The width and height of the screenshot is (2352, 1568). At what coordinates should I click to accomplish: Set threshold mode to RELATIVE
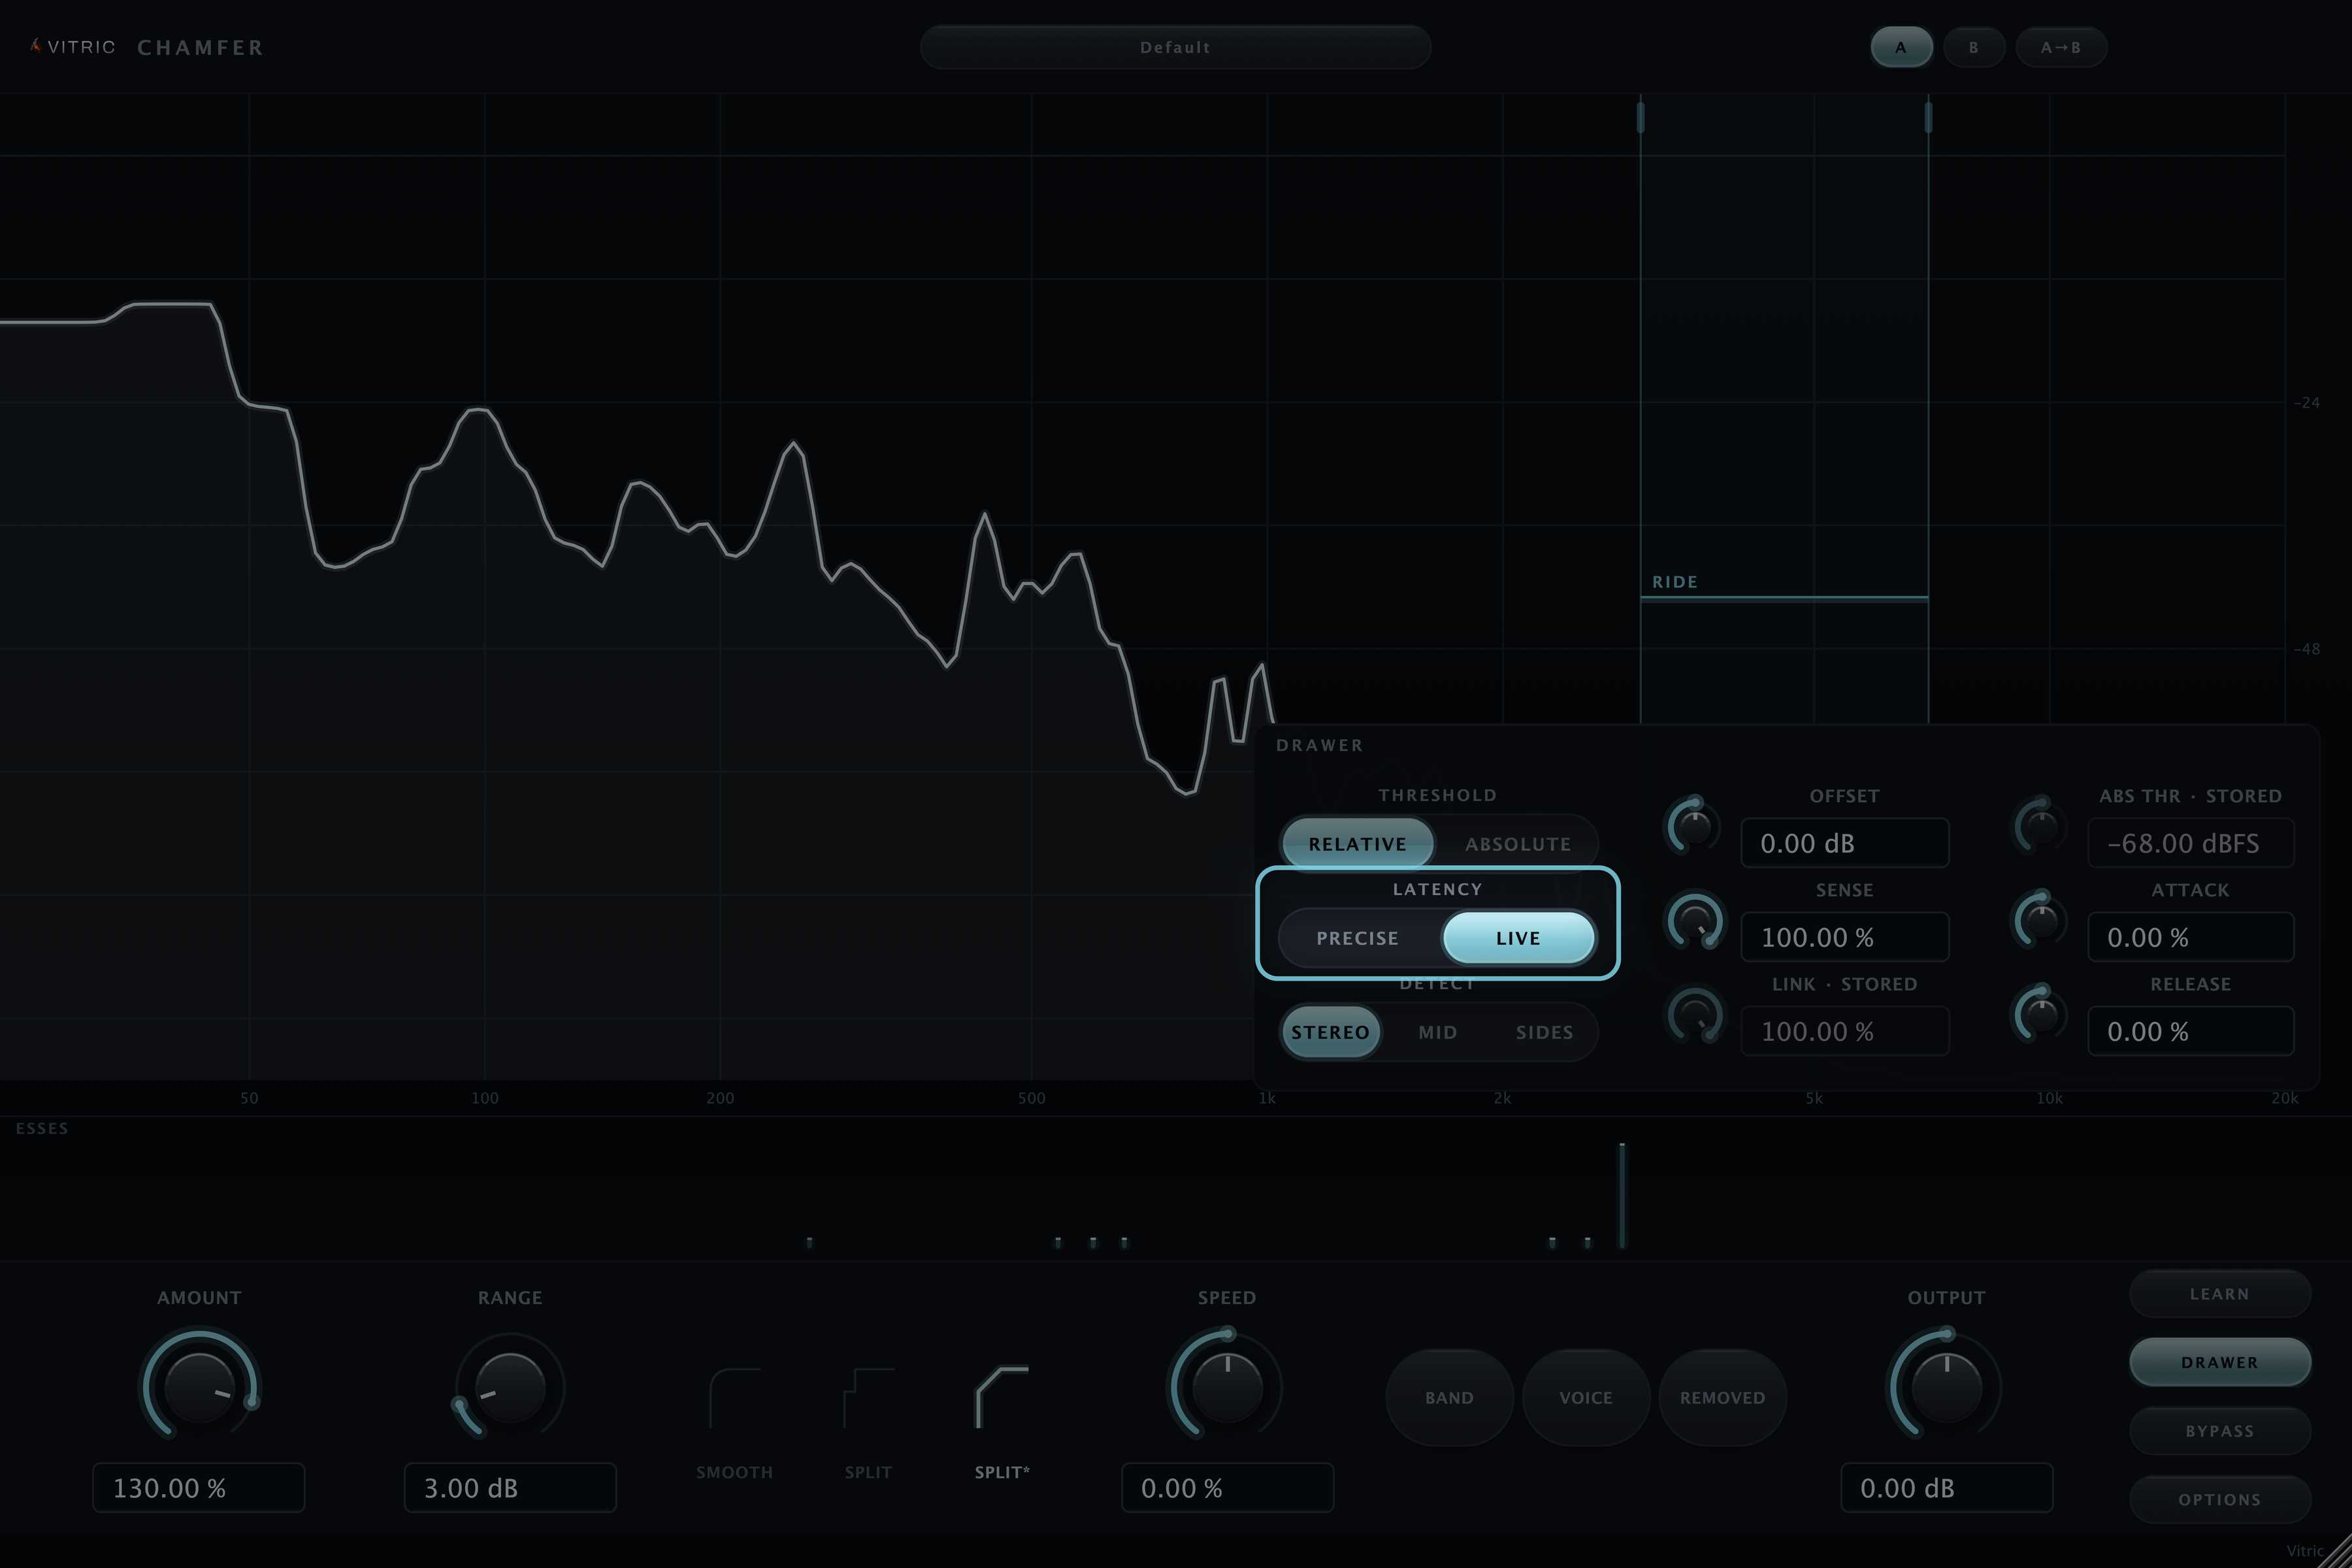[1357, 844]
